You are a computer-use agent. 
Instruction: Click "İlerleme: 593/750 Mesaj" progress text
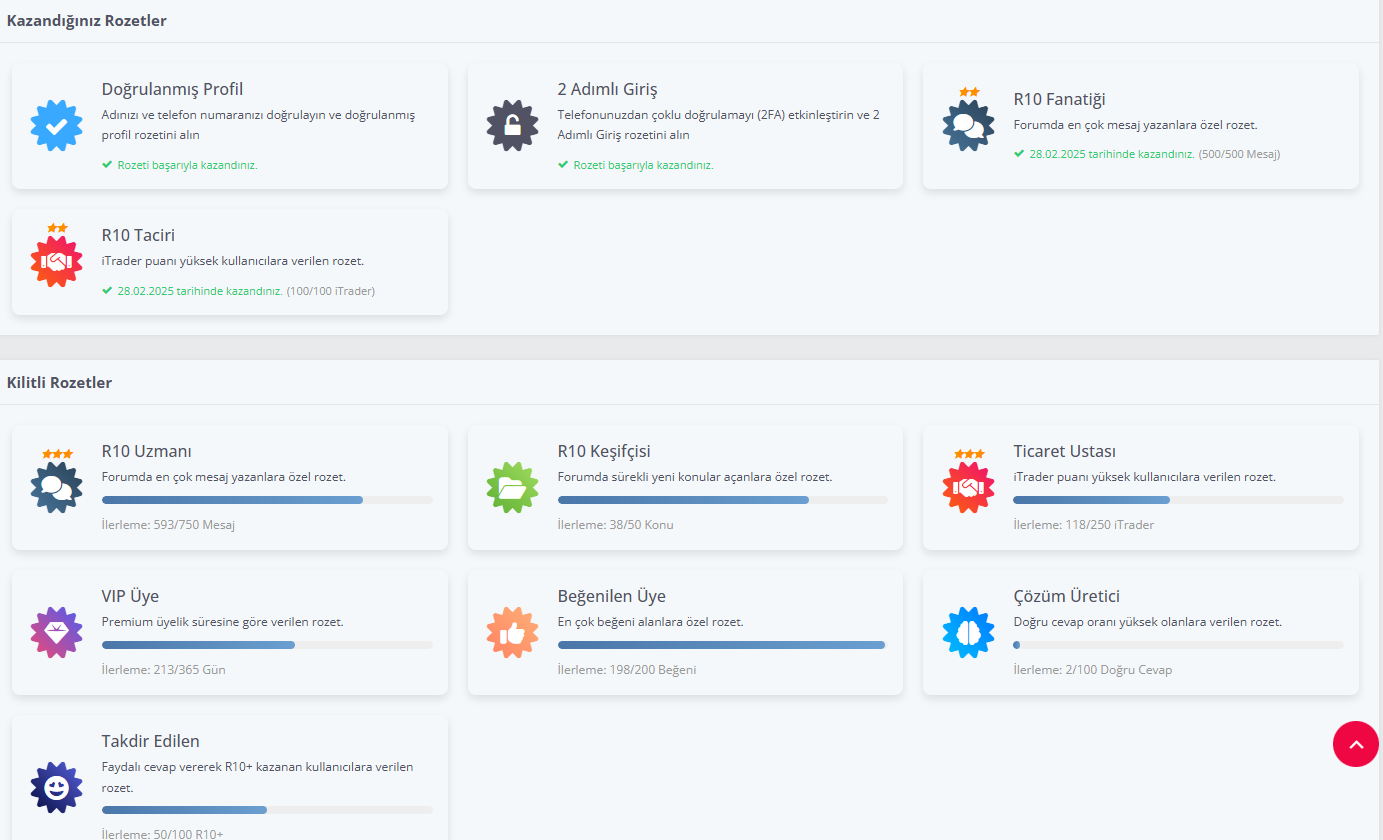click(168, 524)
